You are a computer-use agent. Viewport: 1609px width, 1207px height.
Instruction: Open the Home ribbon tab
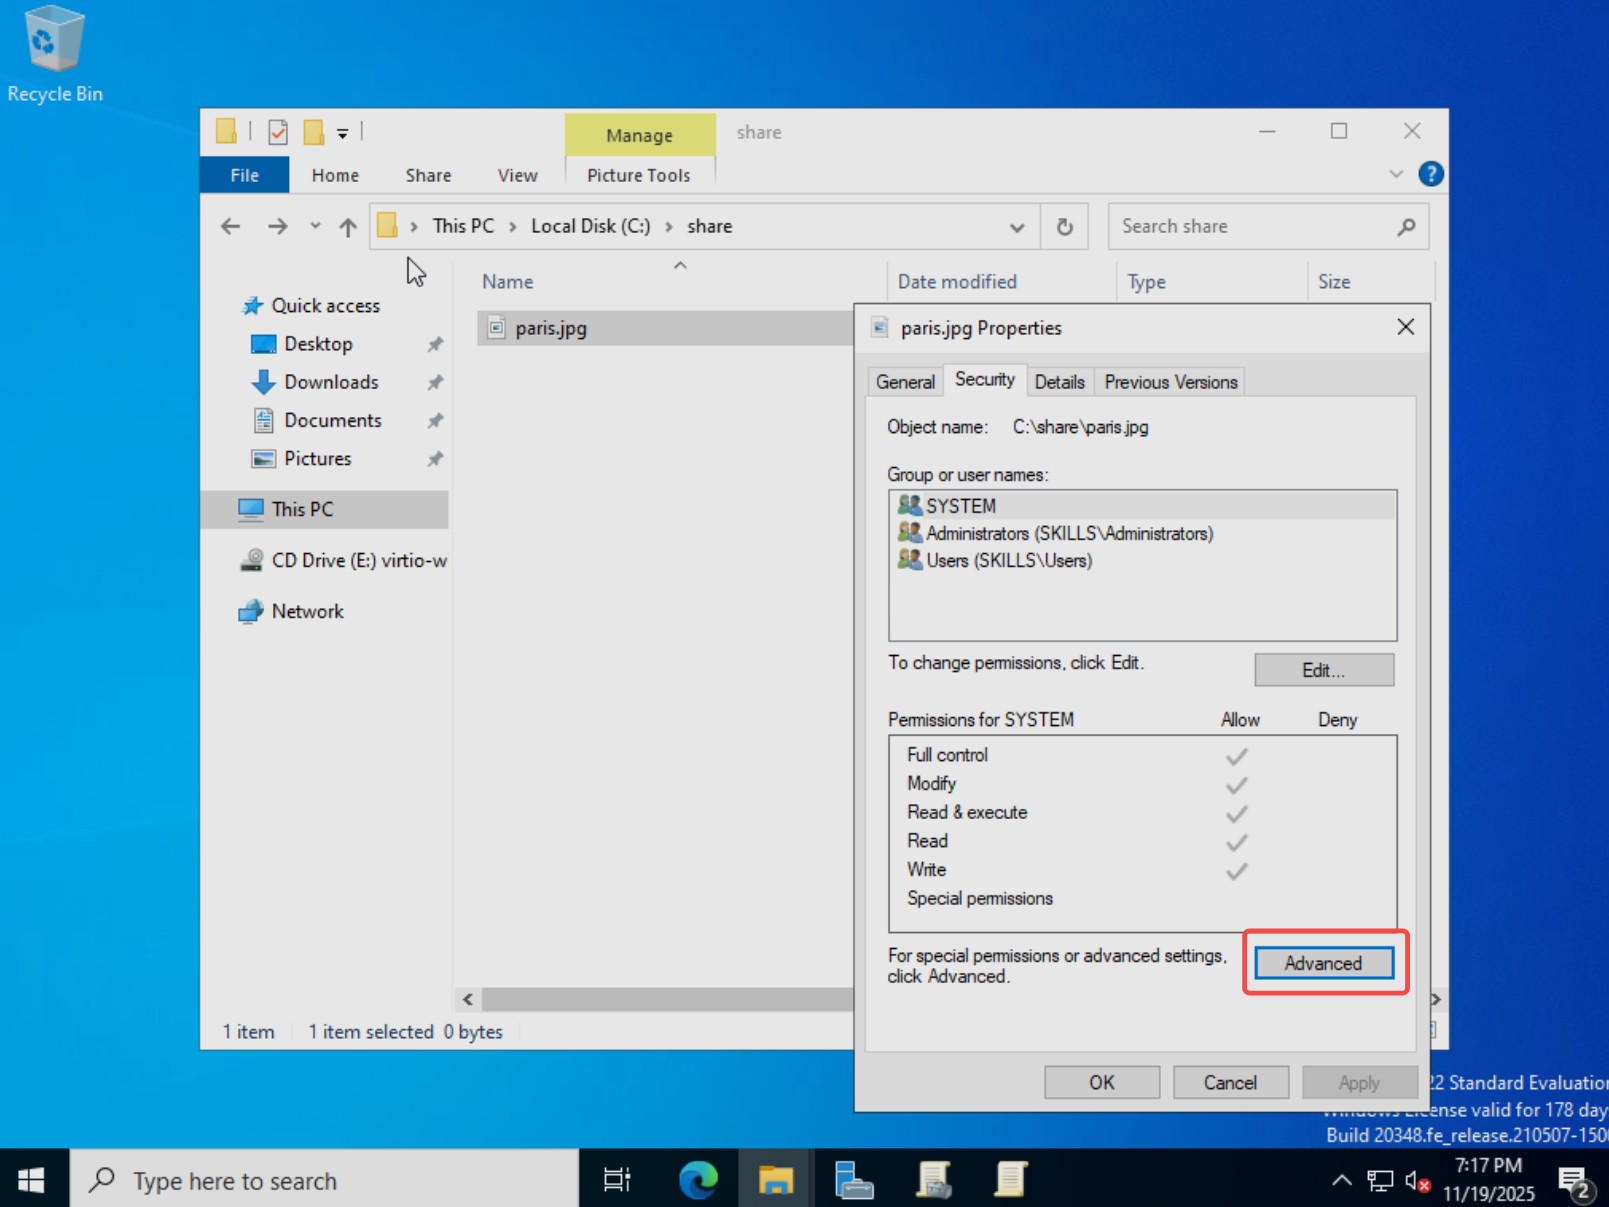click(x=335, y=175)
